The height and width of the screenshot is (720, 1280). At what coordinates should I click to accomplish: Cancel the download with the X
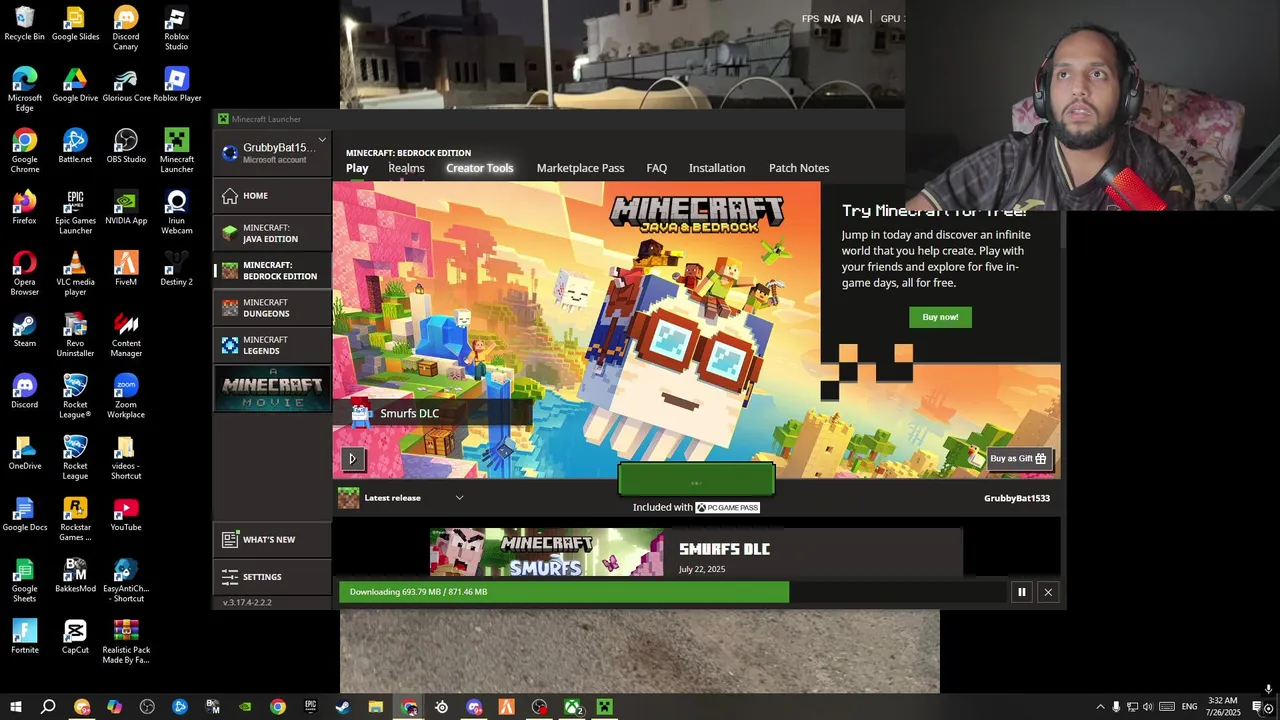click(1048, 592)
